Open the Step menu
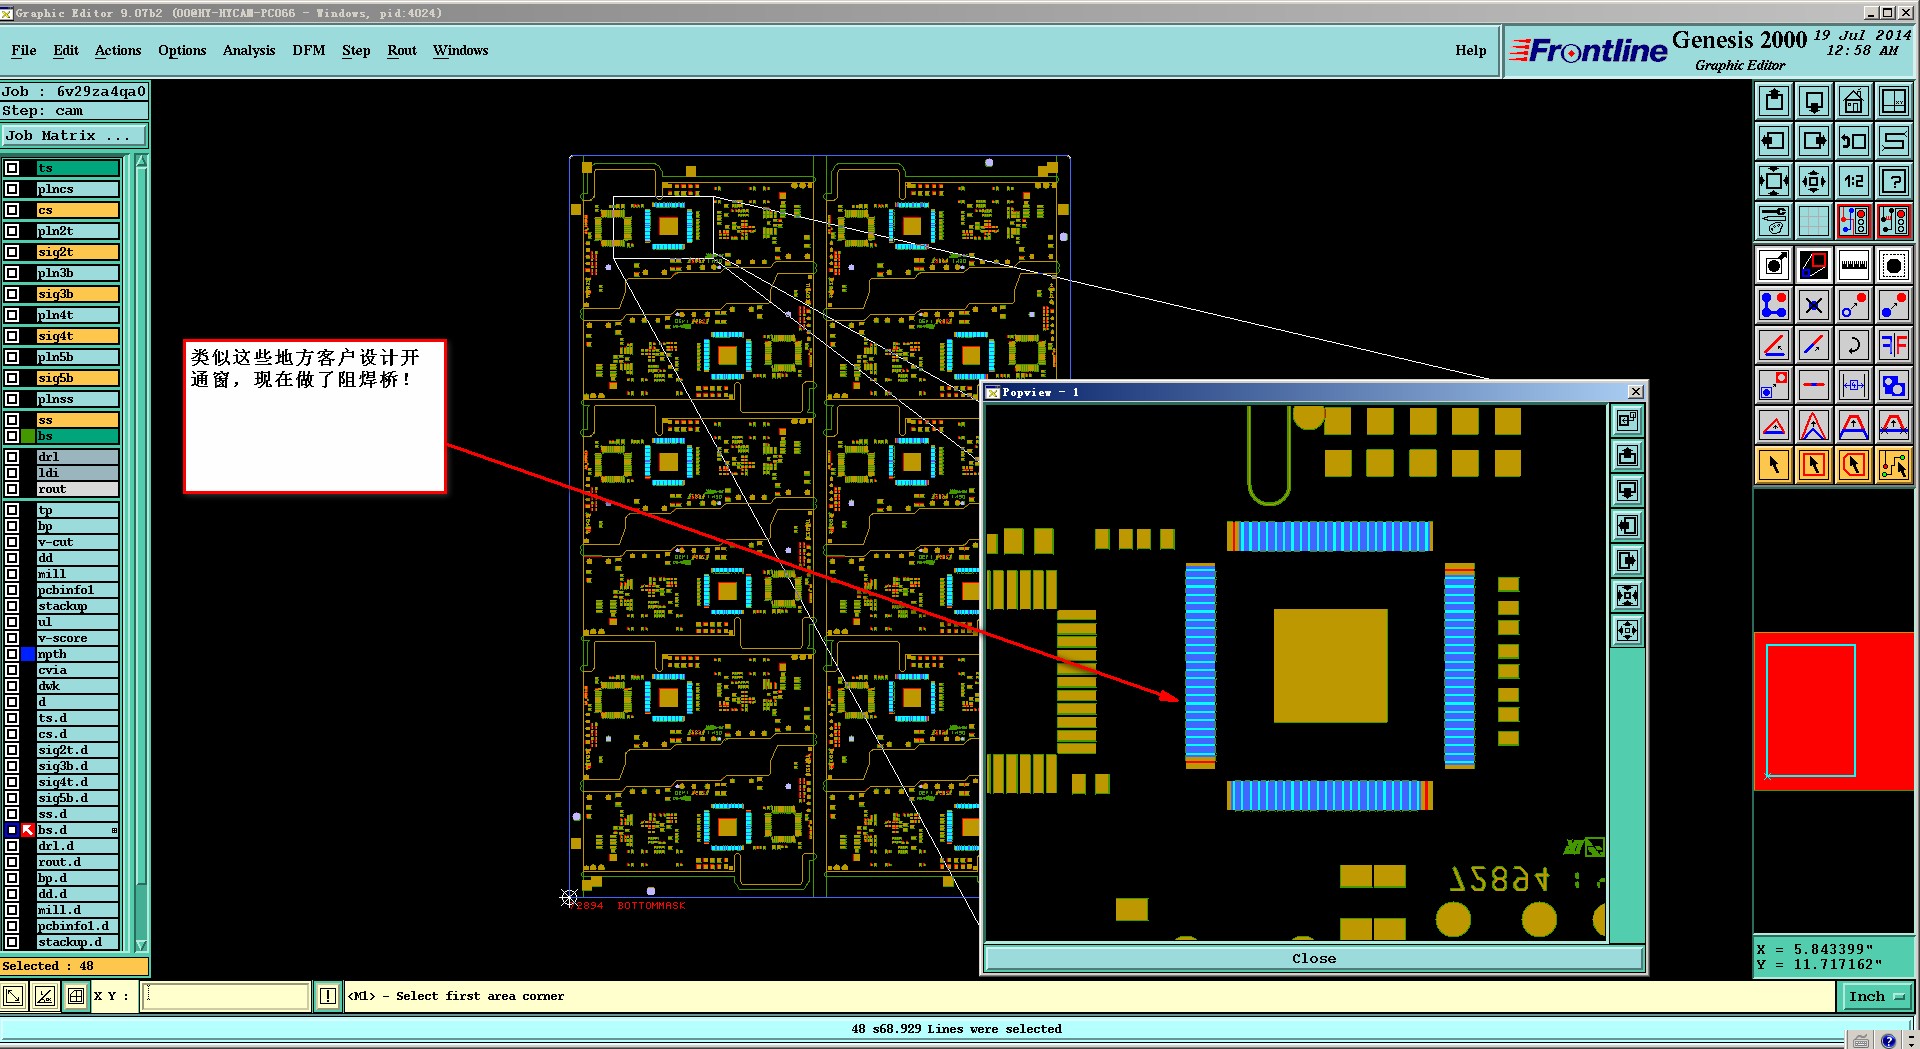 tap(356, 50)
